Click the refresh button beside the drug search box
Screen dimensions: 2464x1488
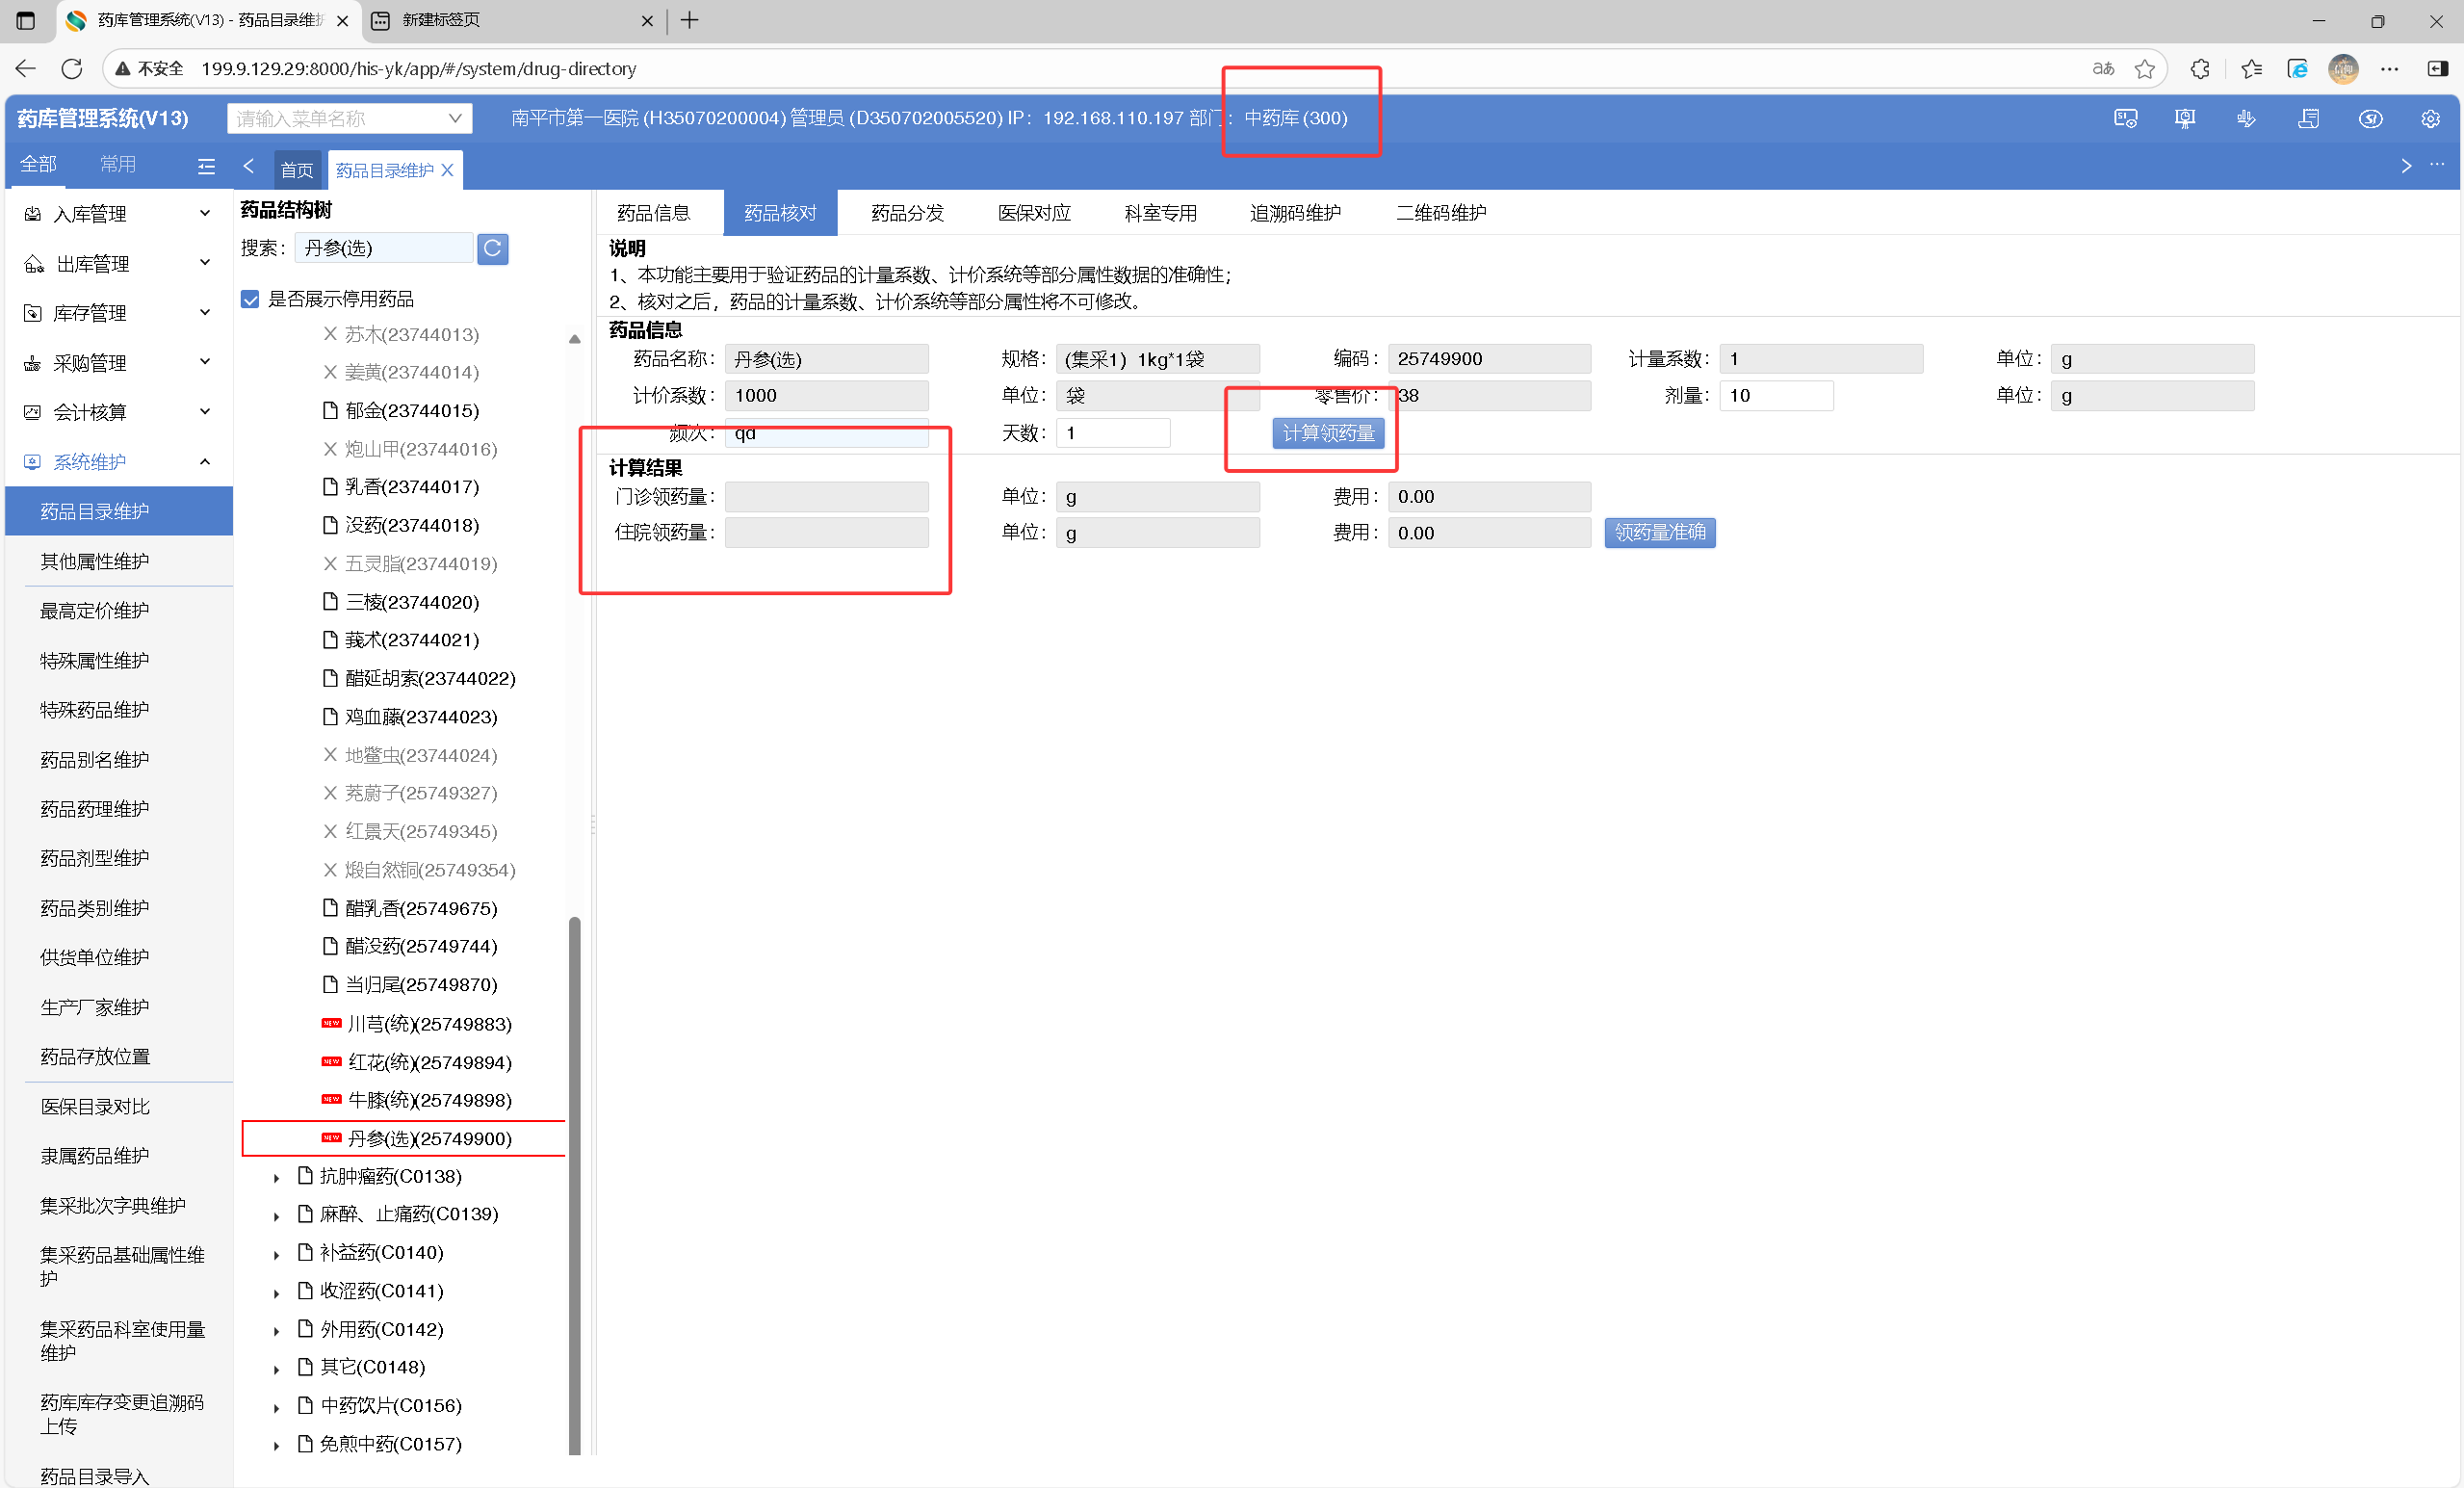click(492, 248)
